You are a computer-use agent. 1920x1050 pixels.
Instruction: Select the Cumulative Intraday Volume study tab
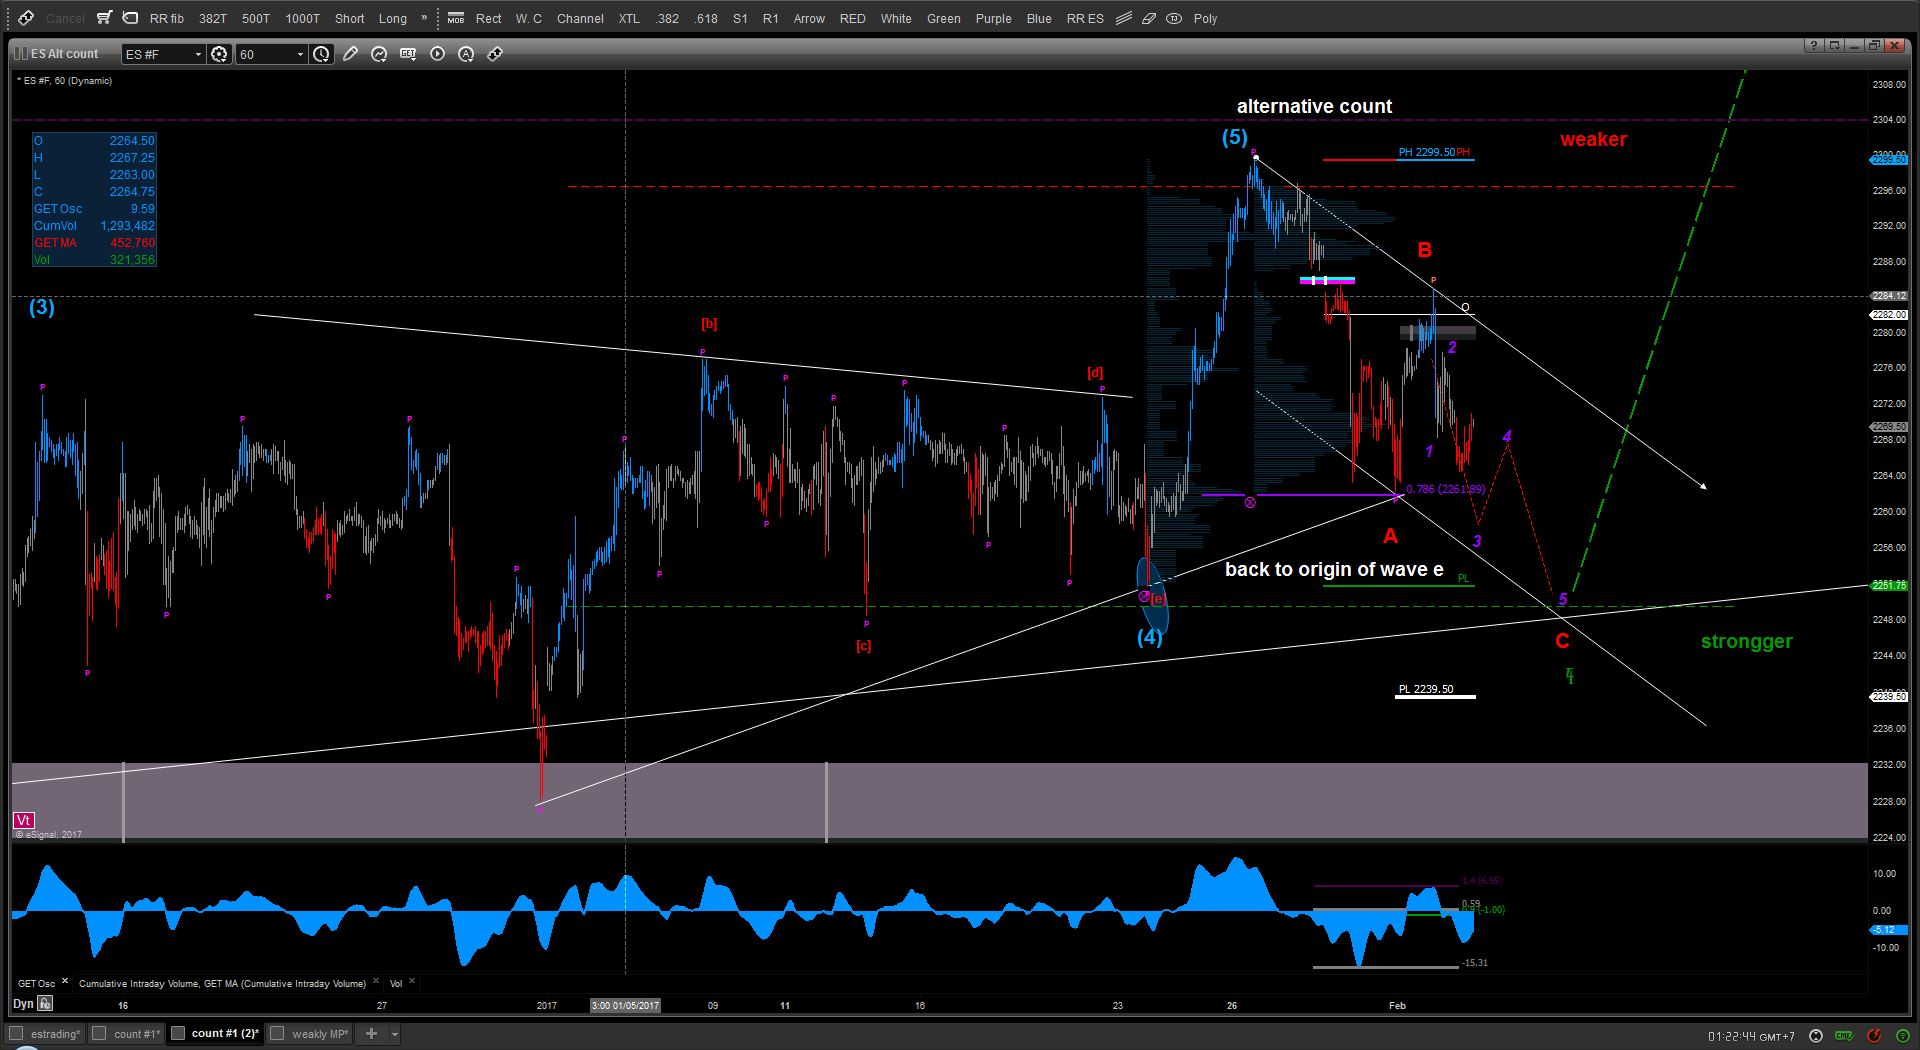(222, 984)
